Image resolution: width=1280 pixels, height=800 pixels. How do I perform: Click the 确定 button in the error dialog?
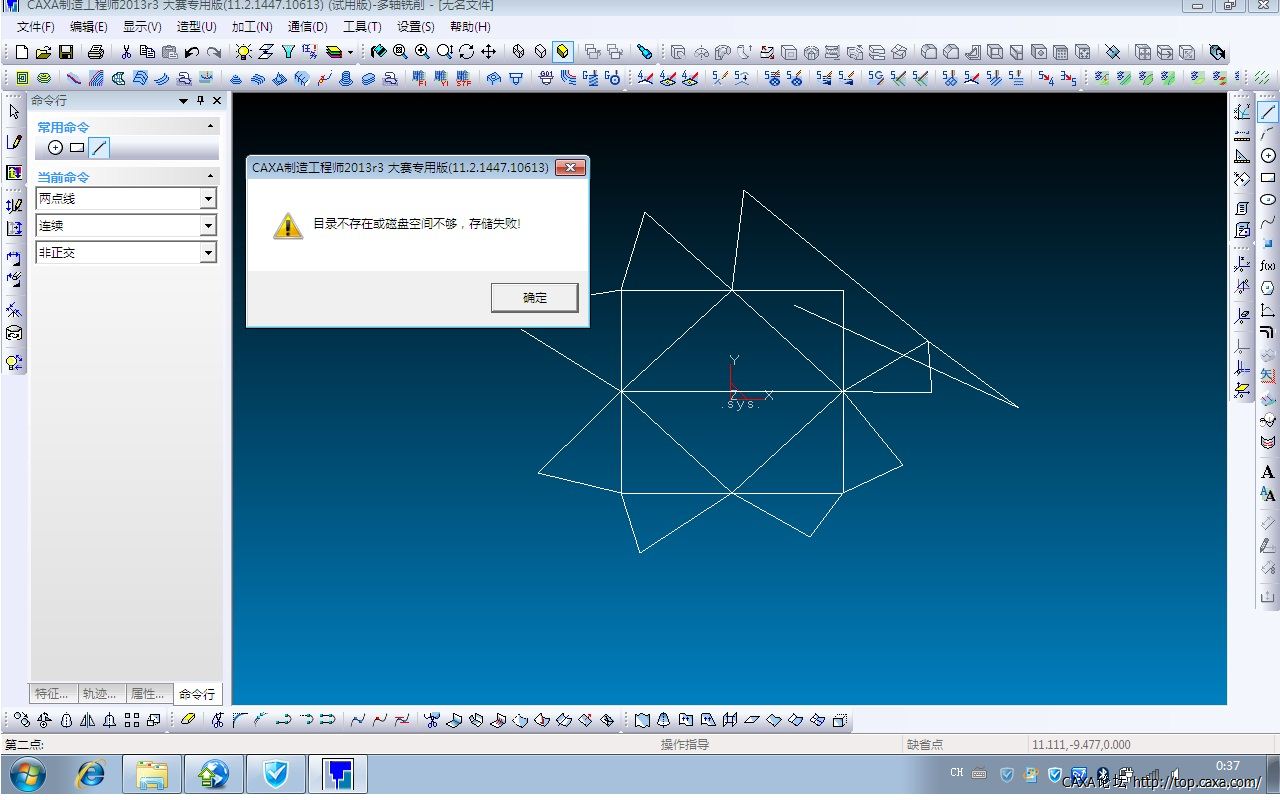534,297
